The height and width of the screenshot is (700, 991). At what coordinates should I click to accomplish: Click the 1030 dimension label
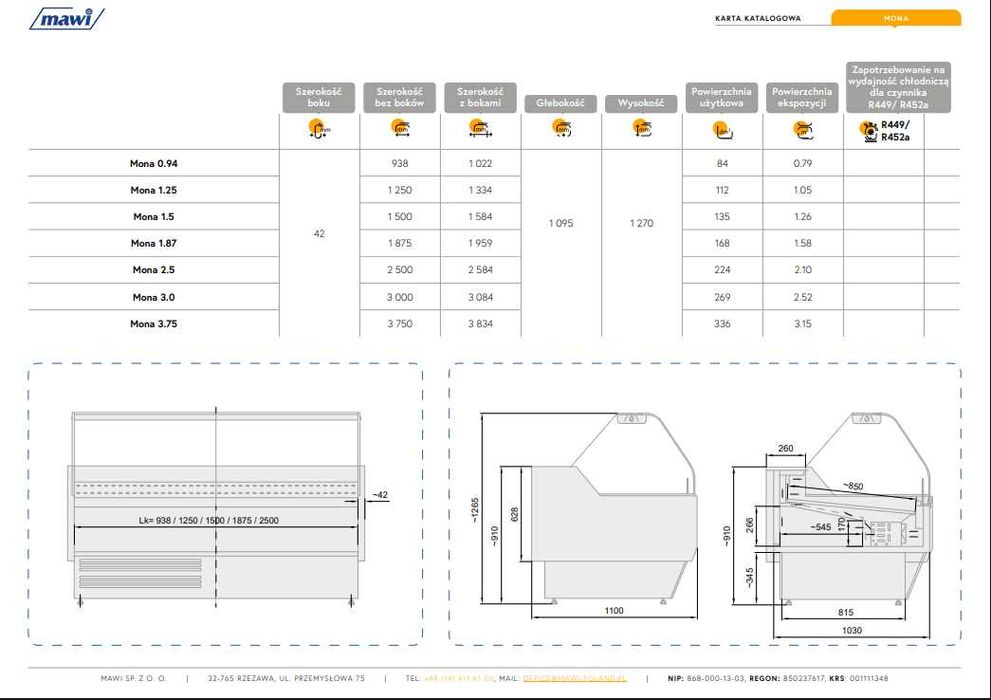pyautogui.click(x=851, y=630)
